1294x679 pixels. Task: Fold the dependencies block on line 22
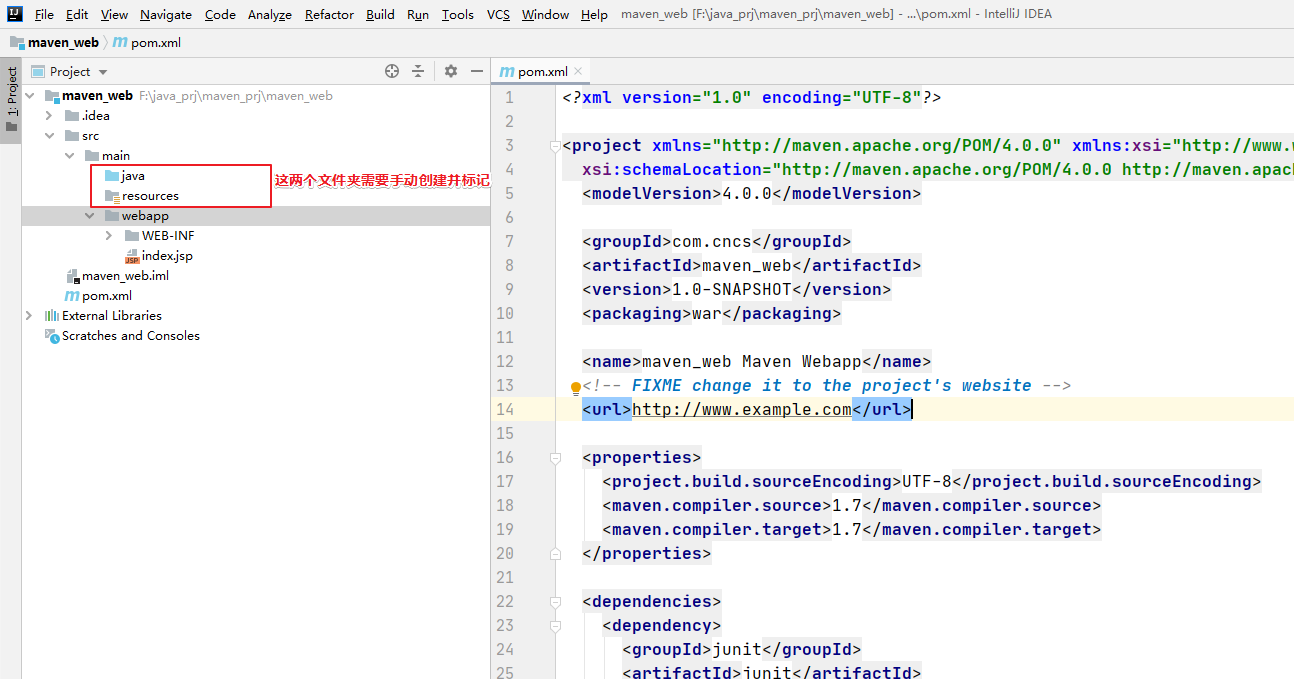click(x=555, y=602)
